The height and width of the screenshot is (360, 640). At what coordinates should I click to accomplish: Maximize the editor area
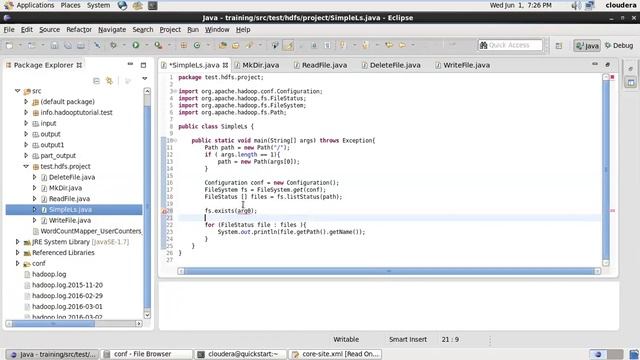[608, 64]
